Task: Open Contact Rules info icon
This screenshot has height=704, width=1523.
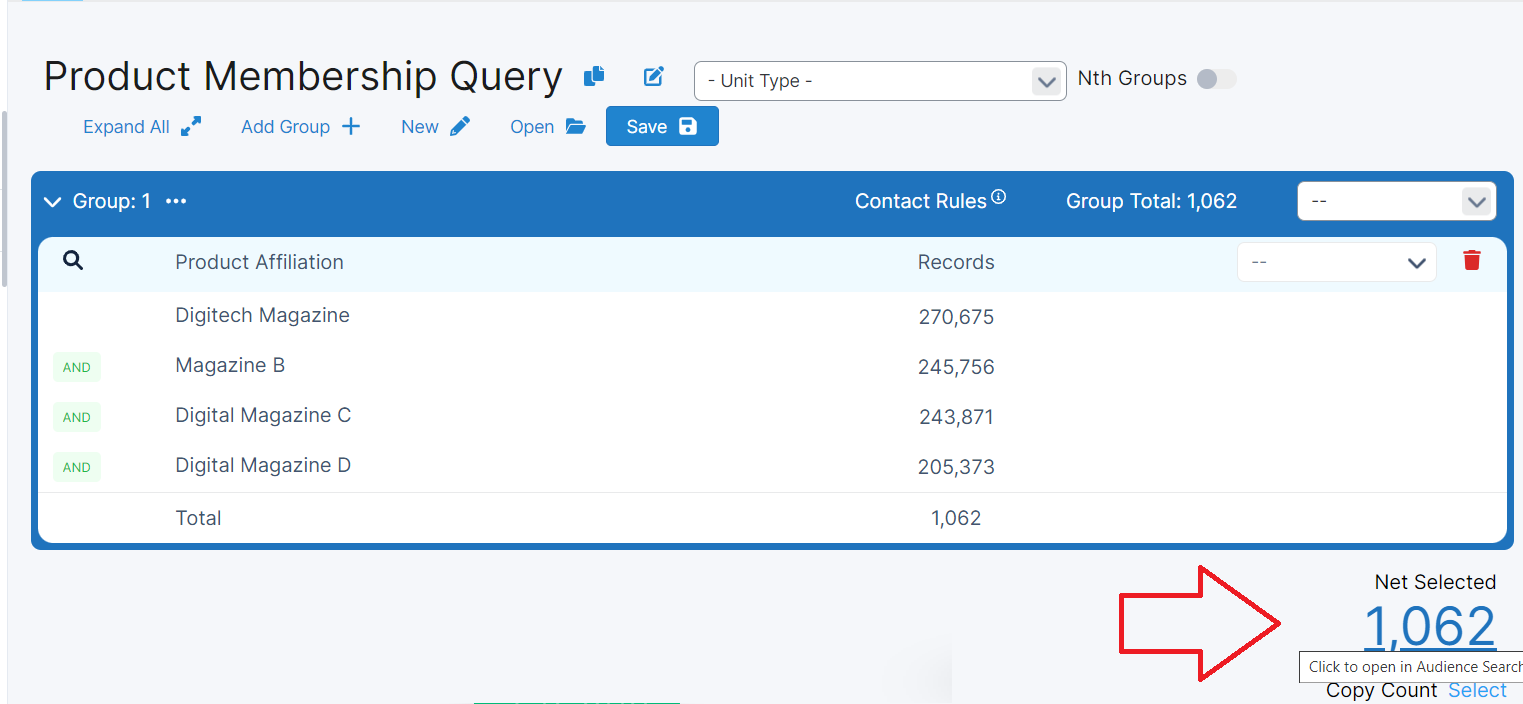Action: [998, 198]
